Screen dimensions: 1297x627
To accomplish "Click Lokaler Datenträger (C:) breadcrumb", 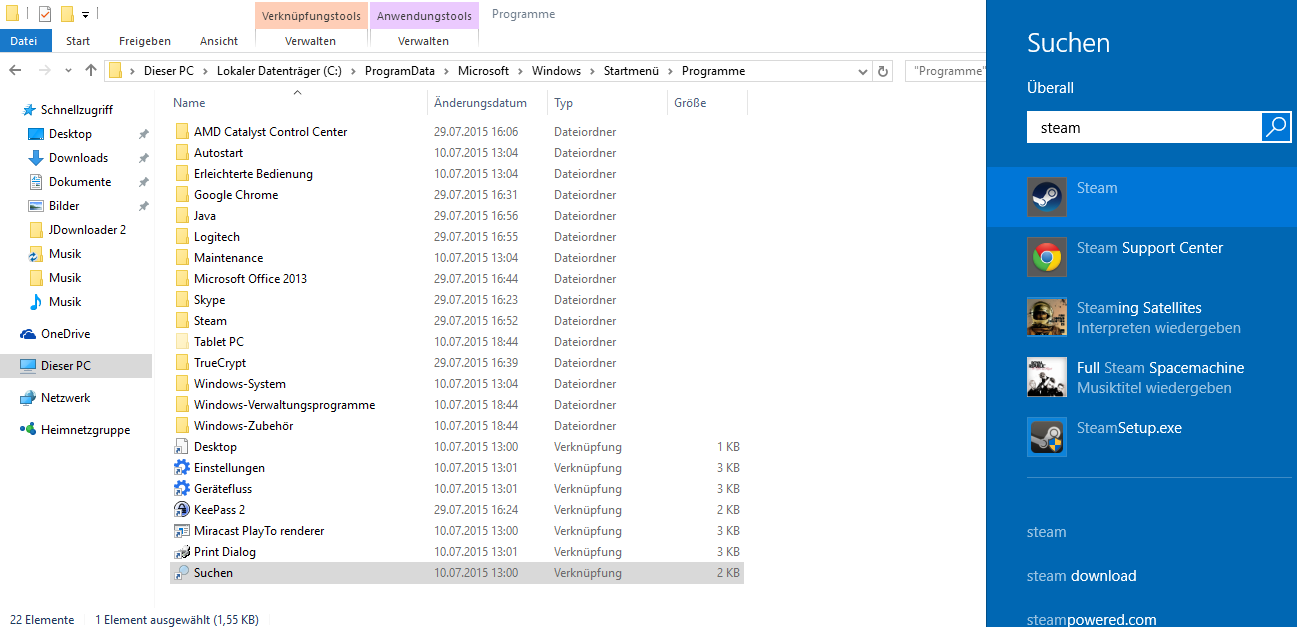I will pos(278,71).
